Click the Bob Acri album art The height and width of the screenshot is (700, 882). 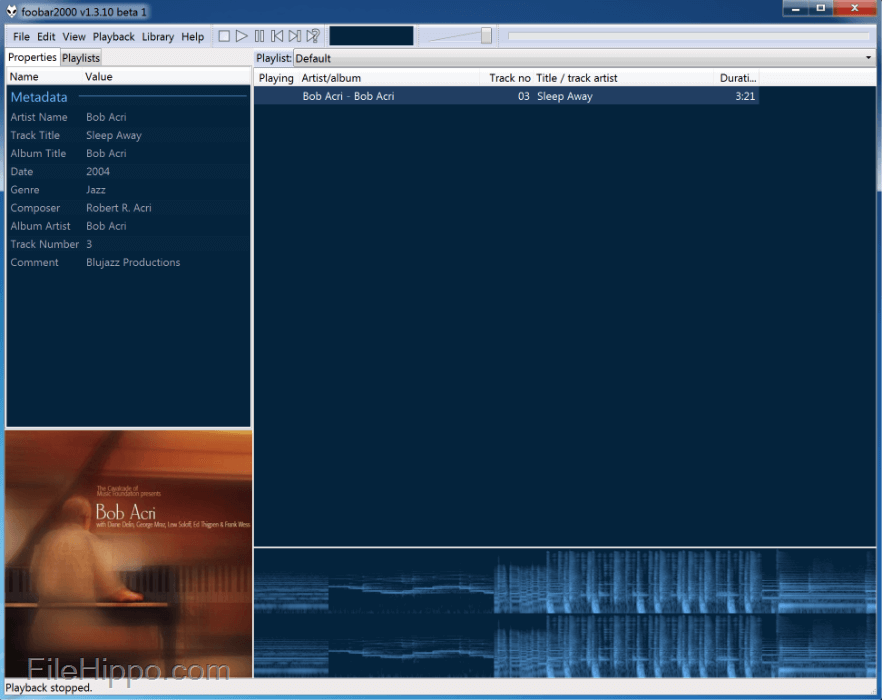pos(129,554)
